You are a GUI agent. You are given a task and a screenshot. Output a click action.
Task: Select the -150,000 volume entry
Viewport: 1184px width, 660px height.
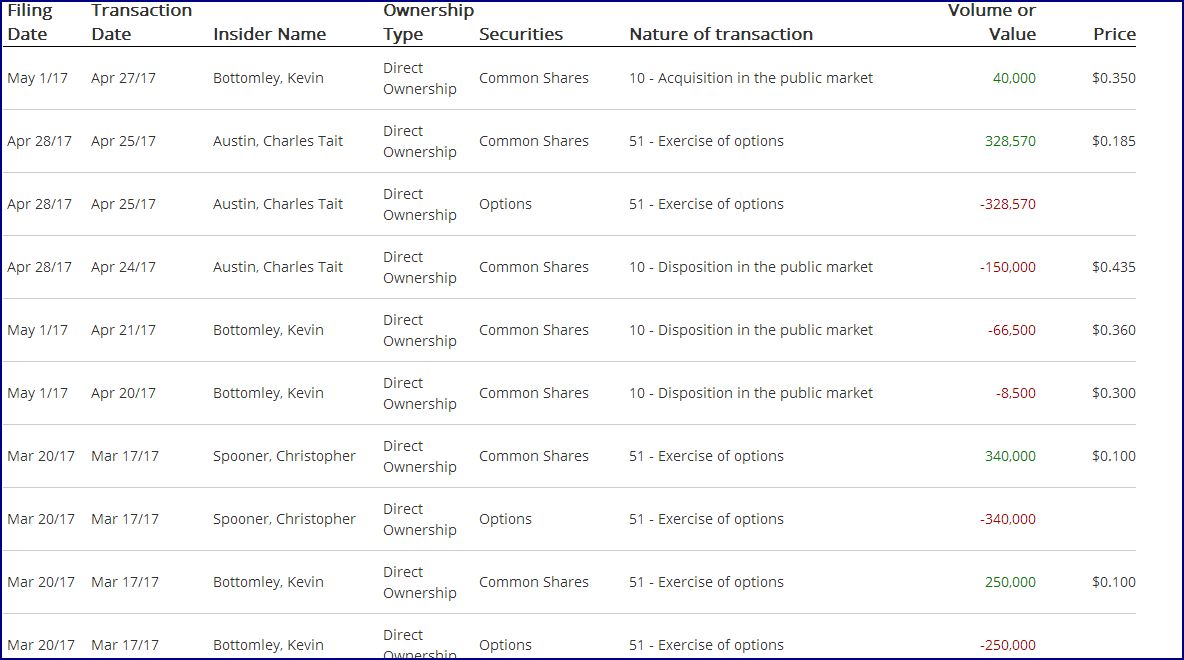(x=1008, y=267)
